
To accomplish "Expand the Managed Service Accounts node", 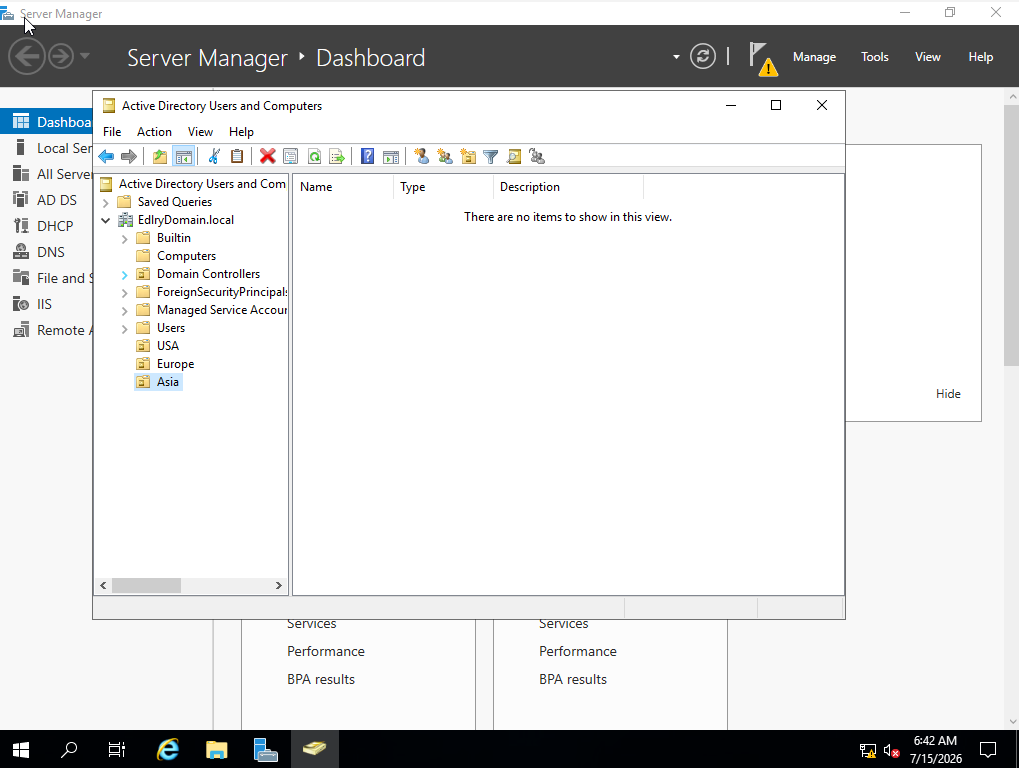I will pyautogui.click(x=125, y=311).
